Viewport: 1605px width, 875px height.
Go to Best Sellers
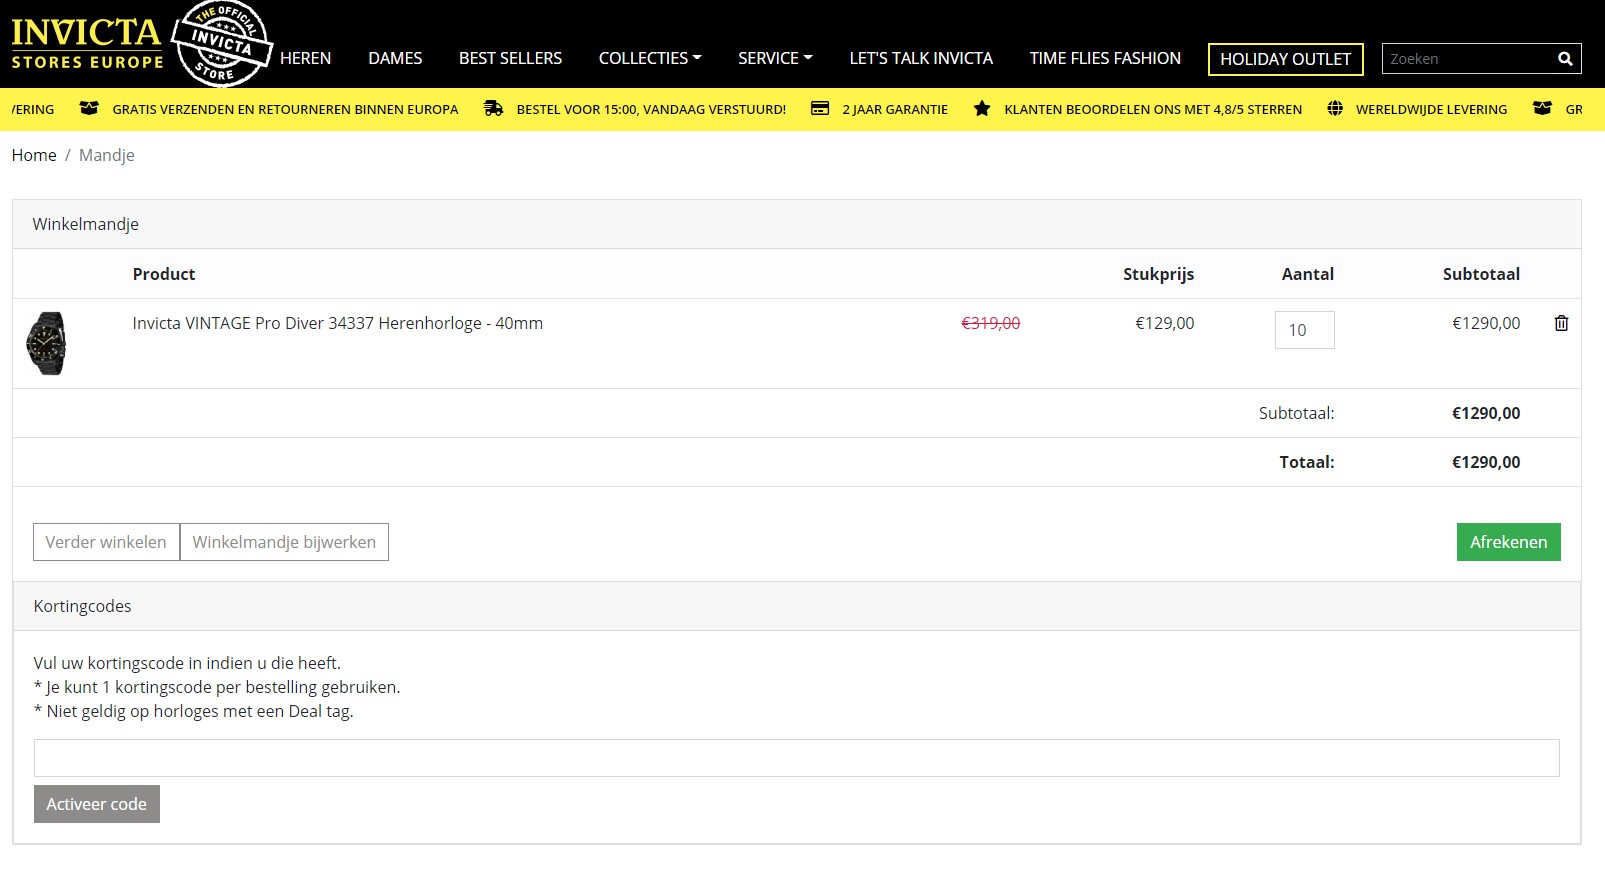510,58
